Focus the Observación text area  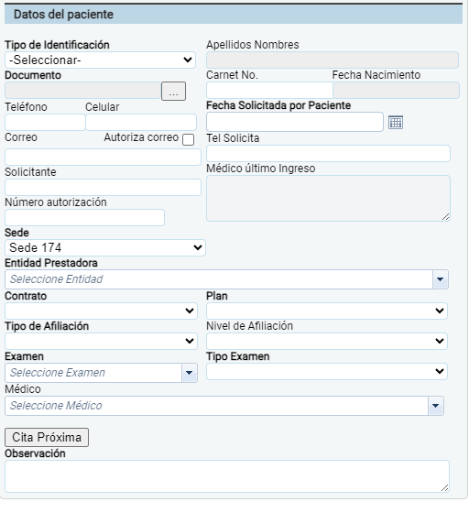click(227, 476)
